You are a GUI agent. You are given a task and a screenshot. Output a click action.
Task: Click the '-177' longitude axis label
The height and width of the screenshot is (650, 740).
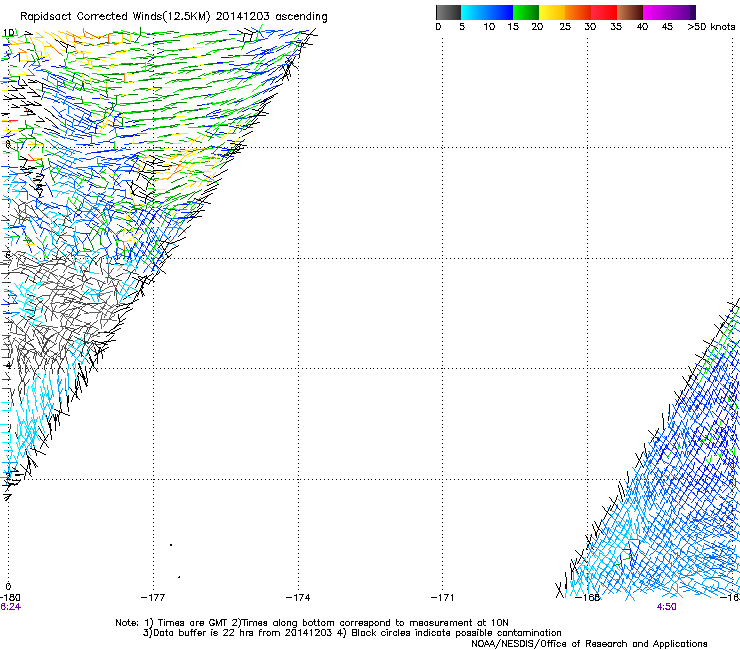tap(153, 598)
